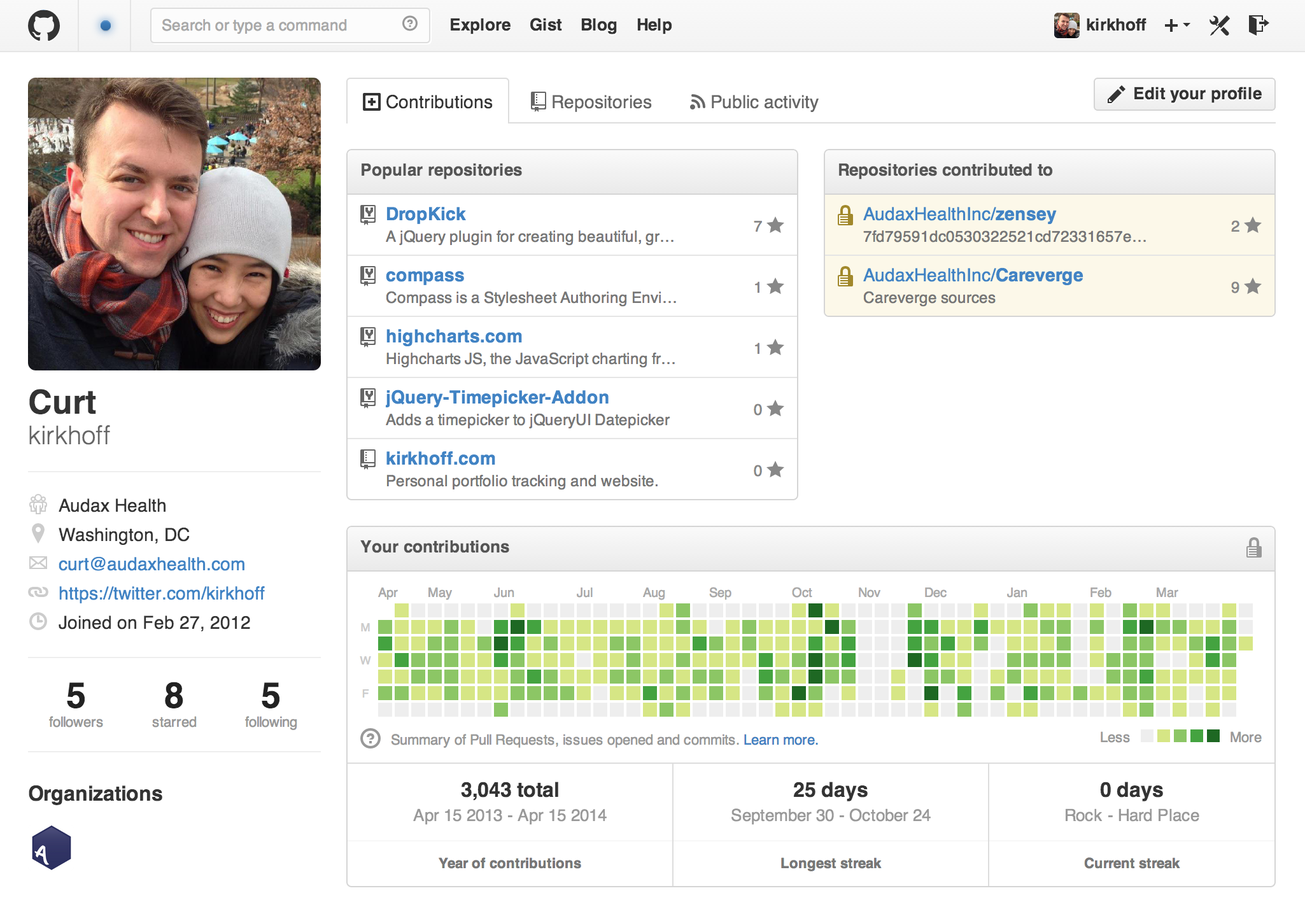Open the plus create-new dropdown
Viewport: 1305px width, 900px height.
click(x=1177, y=25)
